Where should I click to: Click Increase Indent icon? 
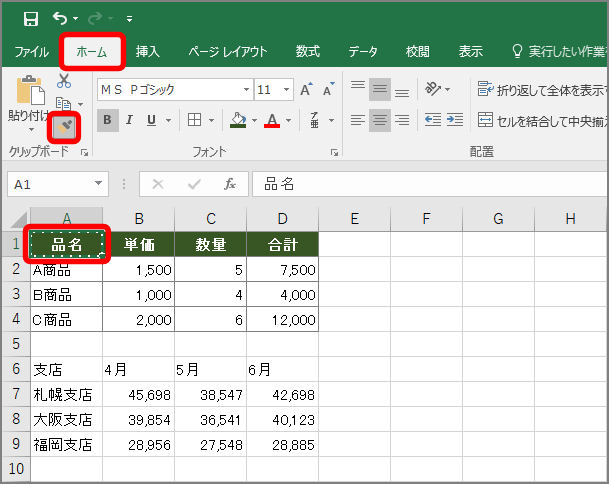tap(455, 120)
